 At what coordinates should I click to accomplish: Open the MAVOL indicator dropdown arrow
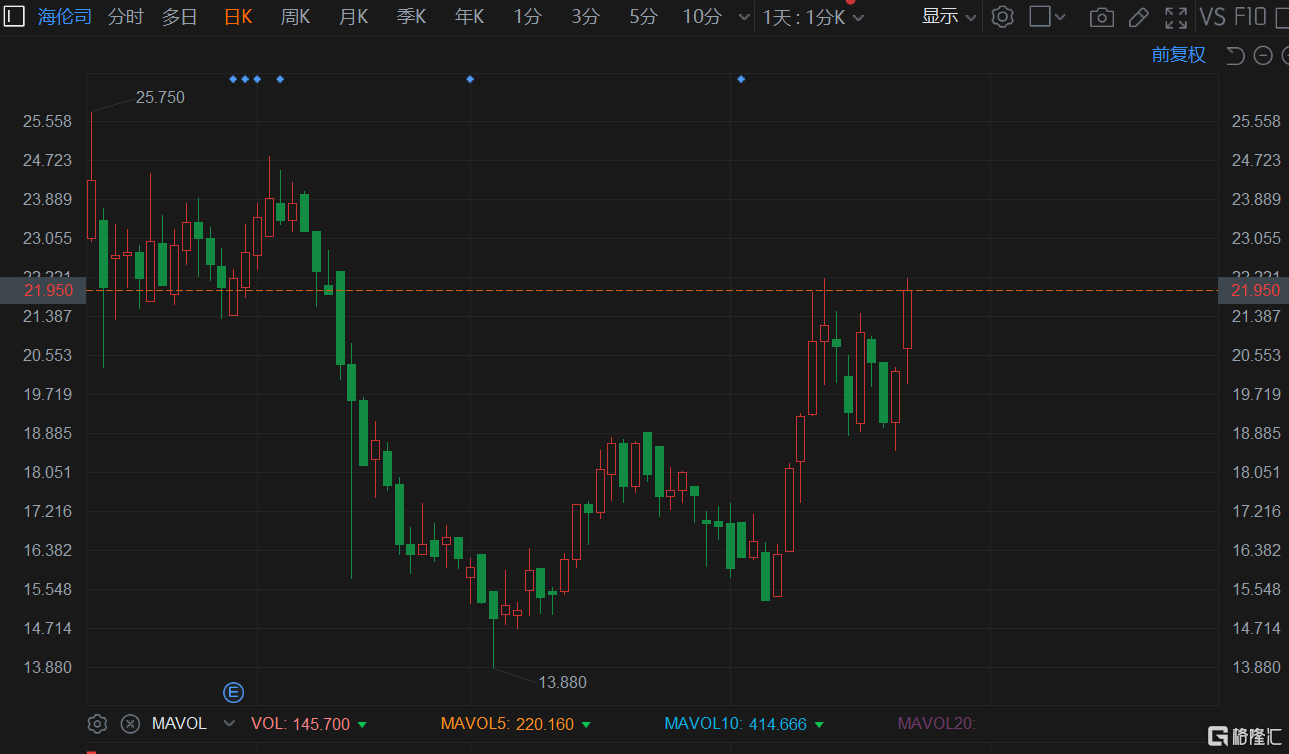tap(229, 724)
